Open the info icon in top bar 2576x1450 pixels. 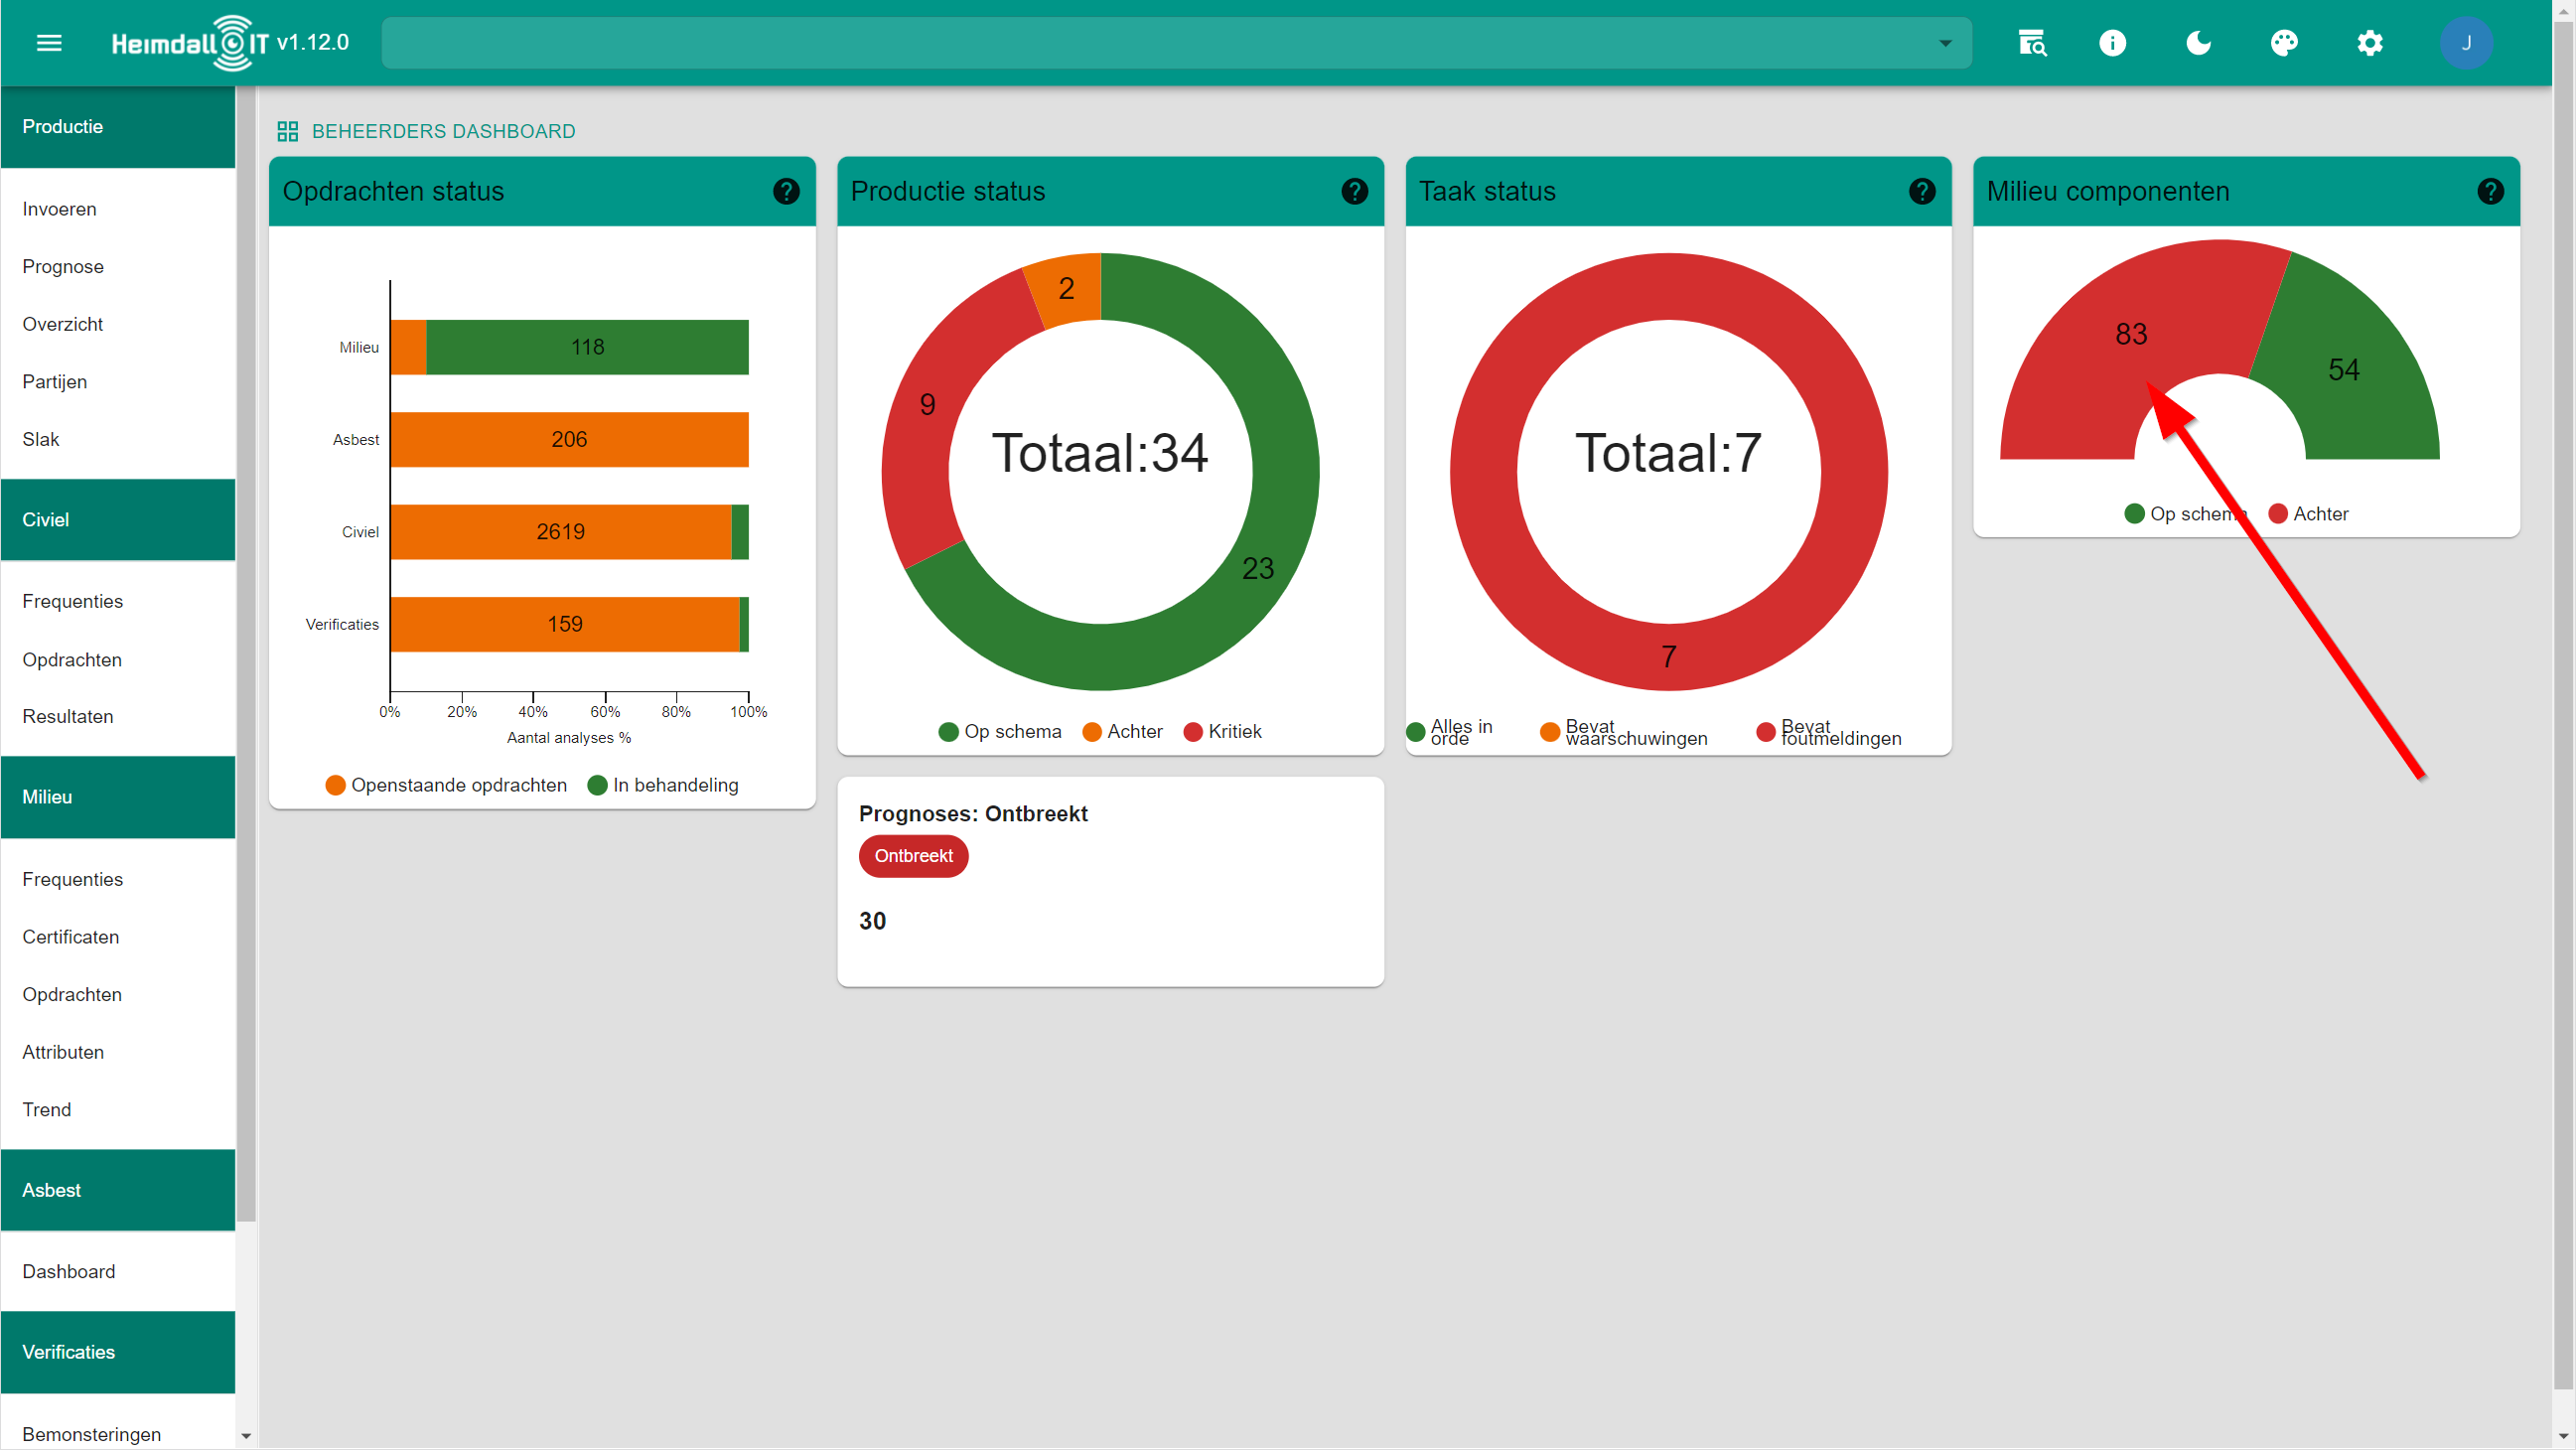pyautogui.click(x=2112, y=43)
